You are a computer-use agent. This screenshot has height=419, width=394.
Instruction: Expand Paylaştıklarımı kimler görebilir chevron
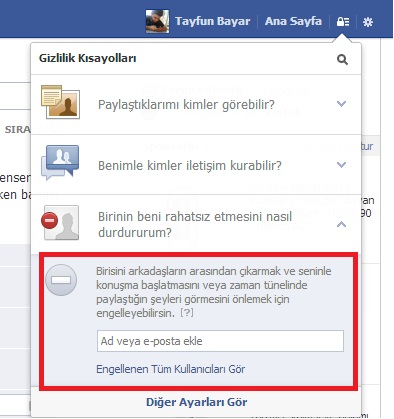pyautogui.click(x=341, y=104)
